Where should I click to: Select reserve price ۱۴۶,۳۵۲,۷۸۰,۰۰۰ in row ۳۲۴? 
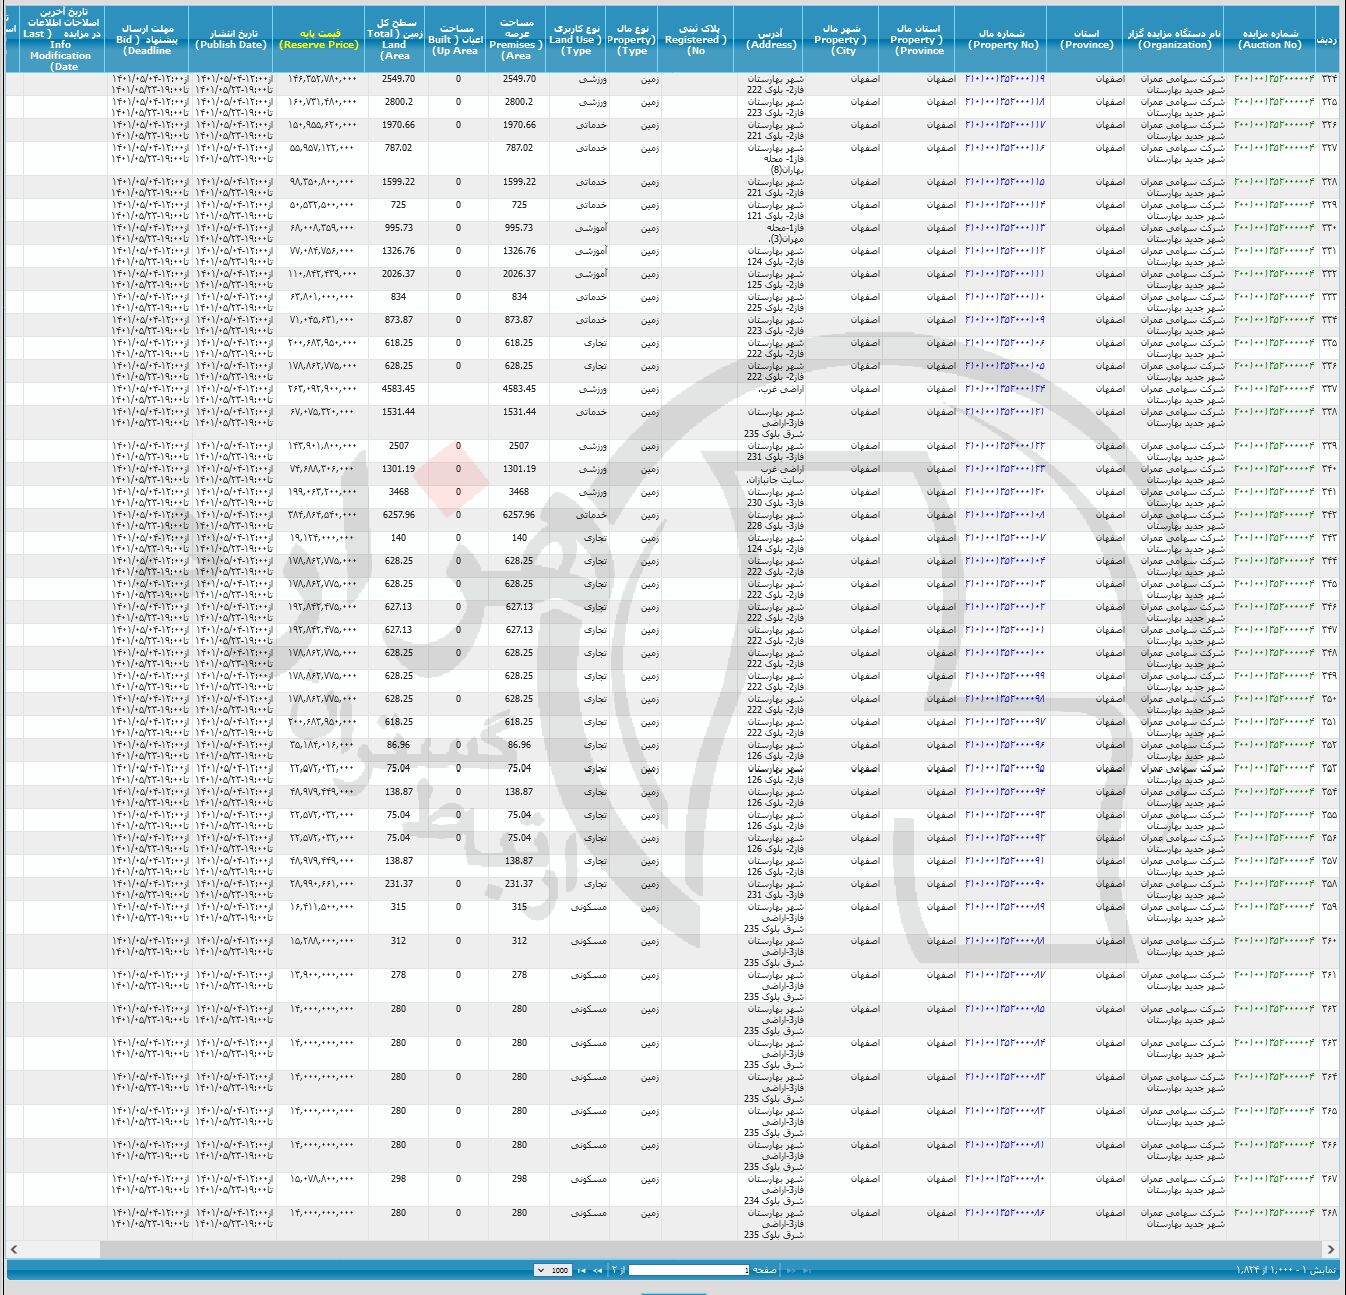(x=321, y=79)
